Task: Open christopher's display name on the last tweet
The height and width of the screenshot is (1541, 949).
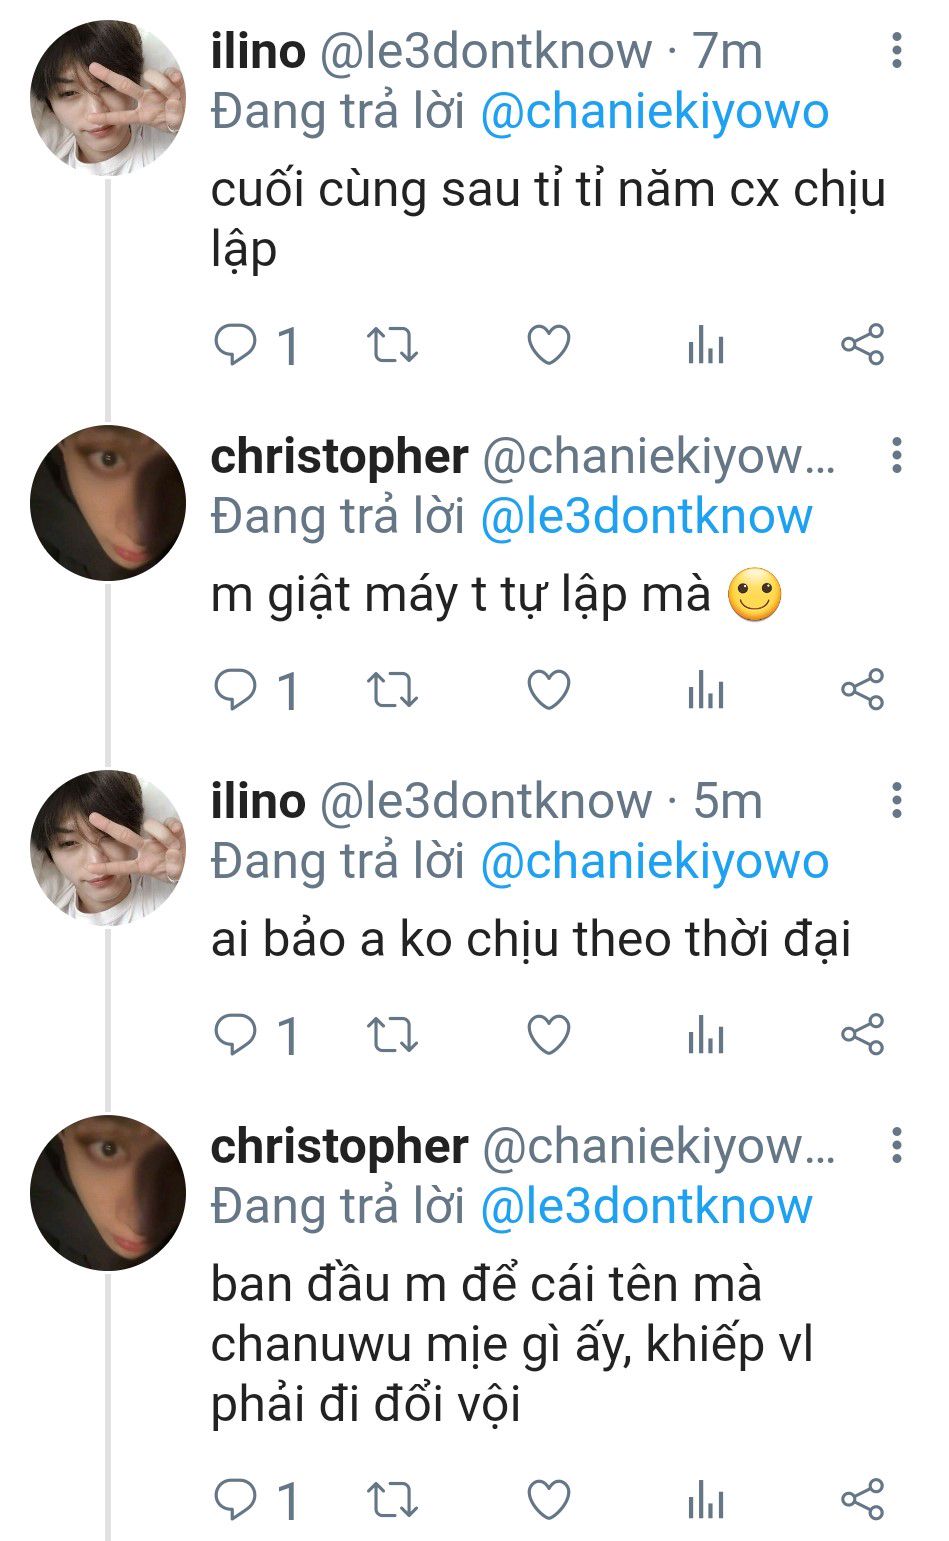Action: point(339,1147)
